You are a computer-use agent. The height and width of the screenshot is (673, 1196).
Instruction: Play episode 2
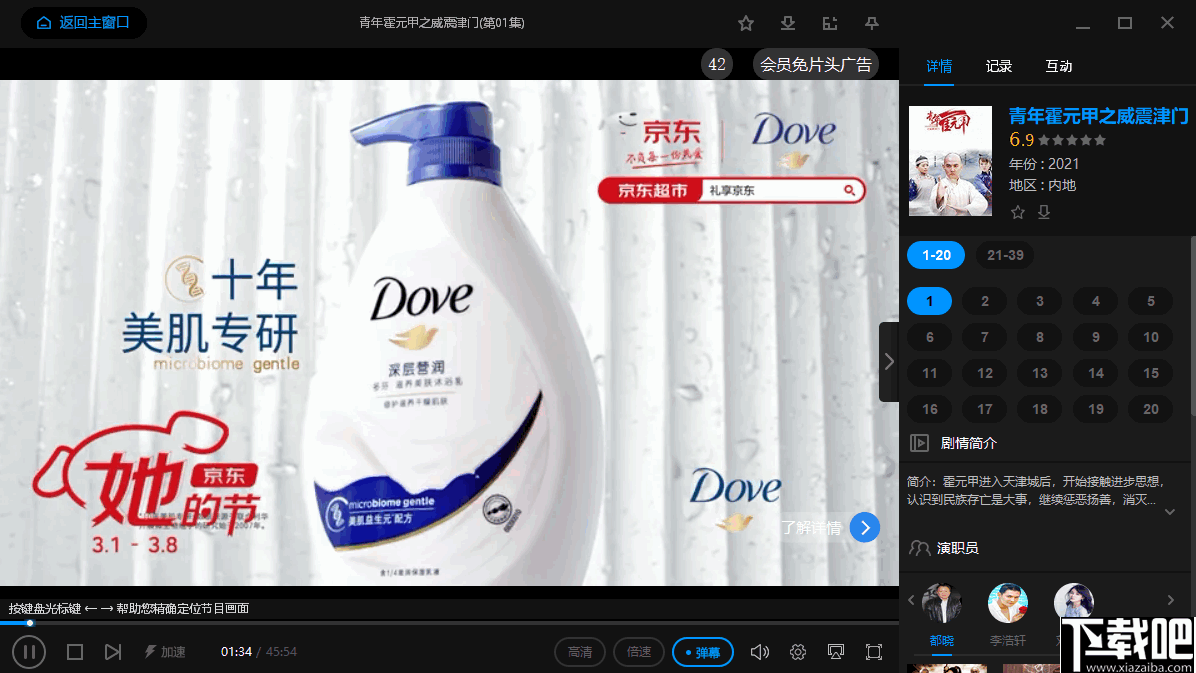point(985,301)
